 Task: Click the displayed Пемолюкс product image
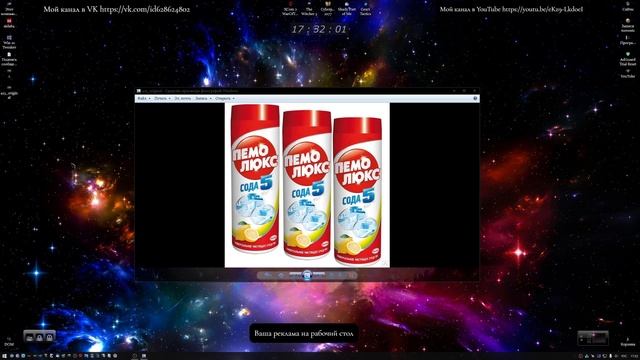pyautogui.click(x=307, y=185)
